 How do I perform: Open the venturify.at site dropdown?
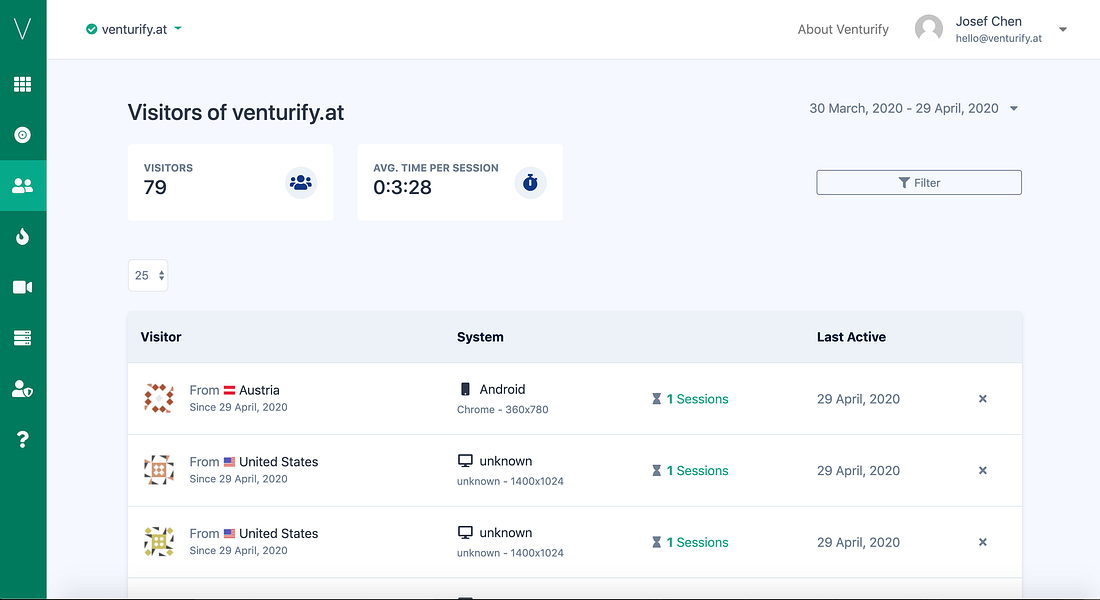tap(134, 29)
